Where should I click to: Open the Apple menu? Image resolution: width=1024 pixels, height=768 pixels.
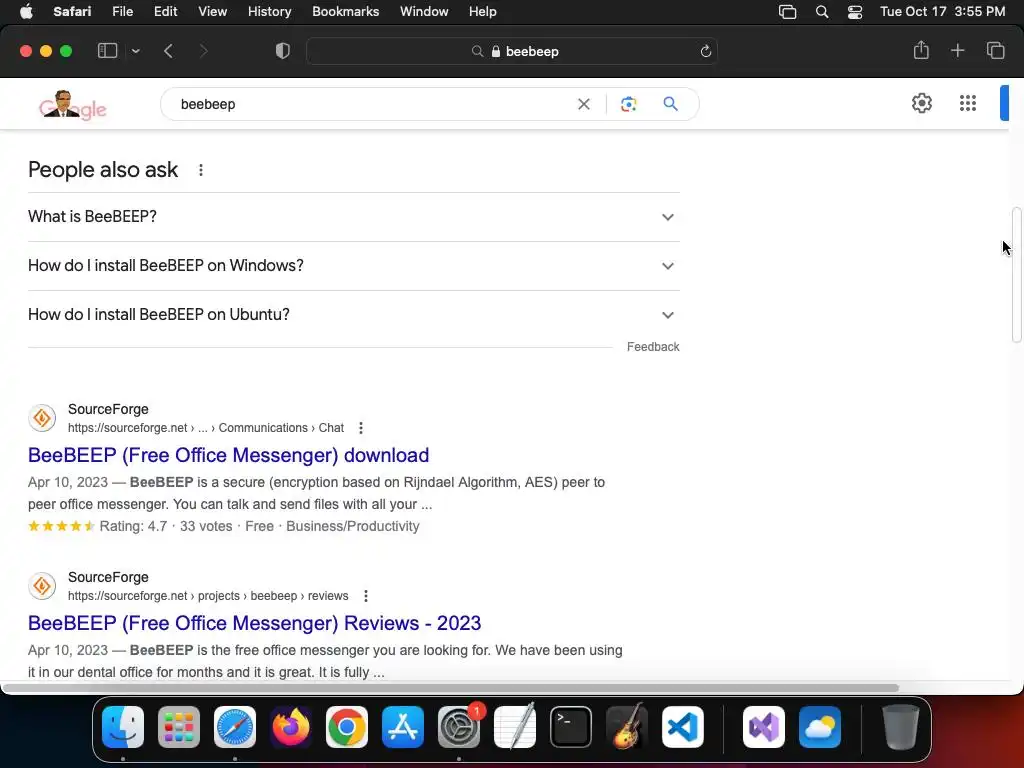coord(26,12)
